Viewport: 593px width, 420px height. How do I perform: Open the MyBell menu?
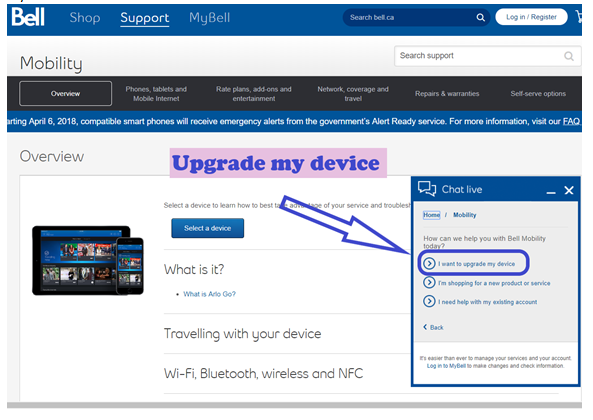click(x=210, y=17)
